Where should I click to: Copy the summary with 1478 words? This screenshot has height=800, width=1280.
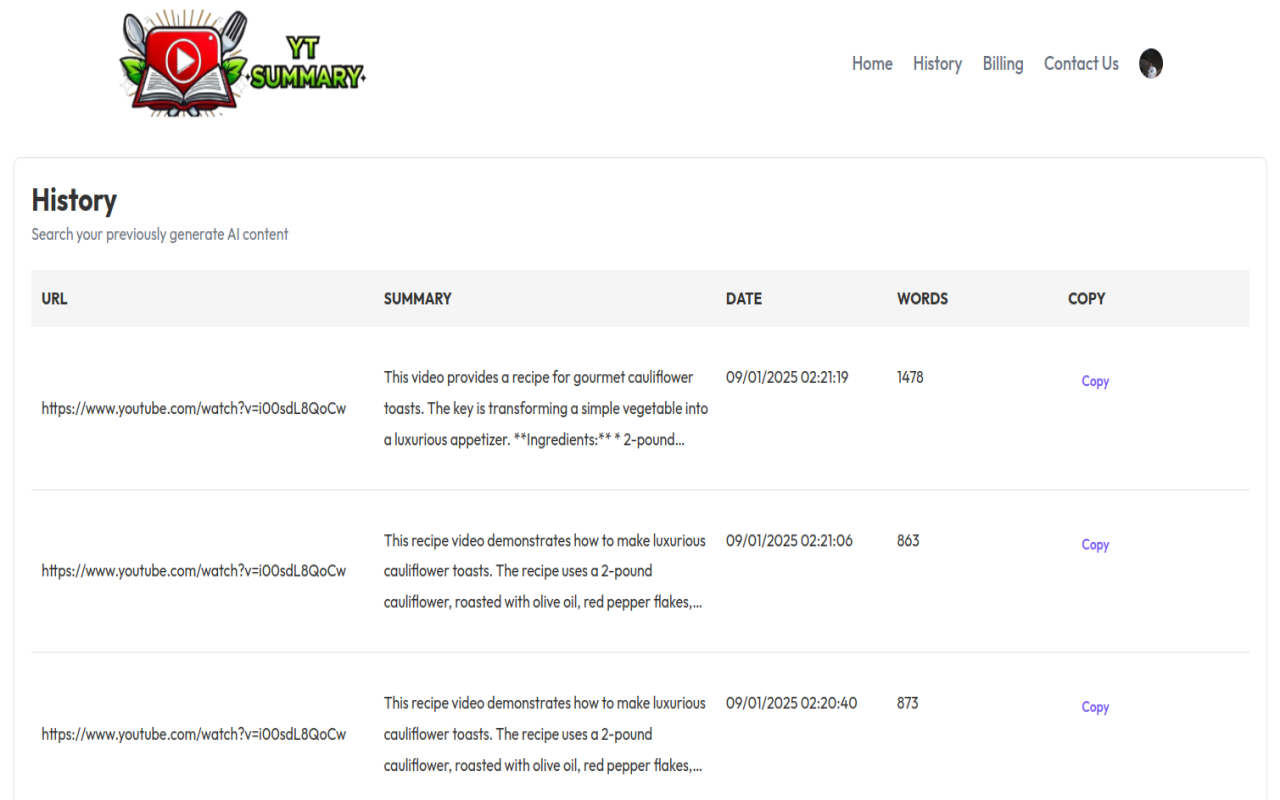1095,381
